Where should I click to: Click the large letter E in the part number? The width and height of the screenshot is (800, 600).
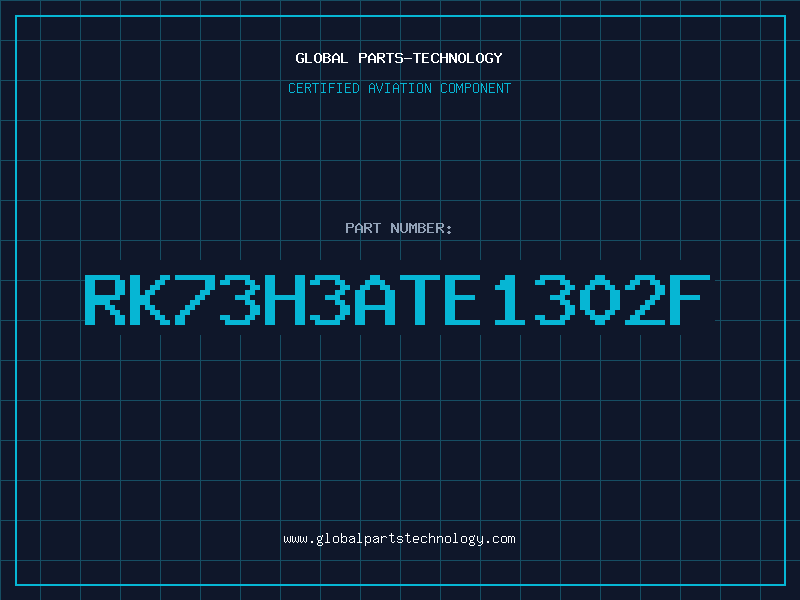tap(463, 300)
